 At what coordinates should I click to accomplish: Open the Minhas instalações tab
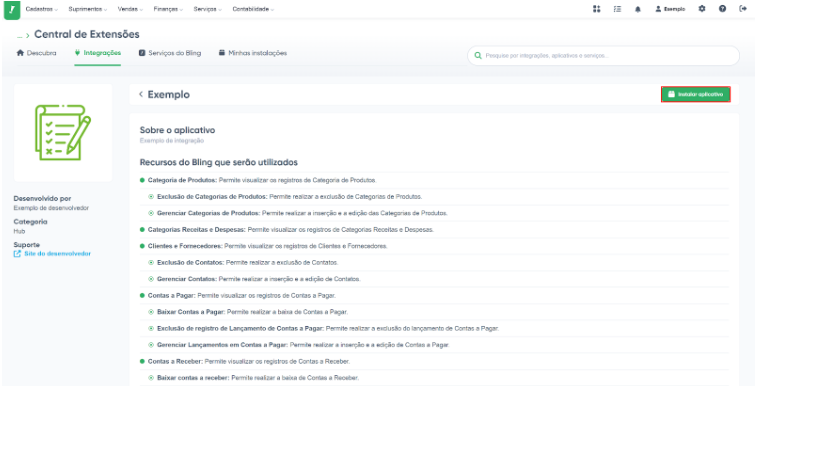pos(252,53)
